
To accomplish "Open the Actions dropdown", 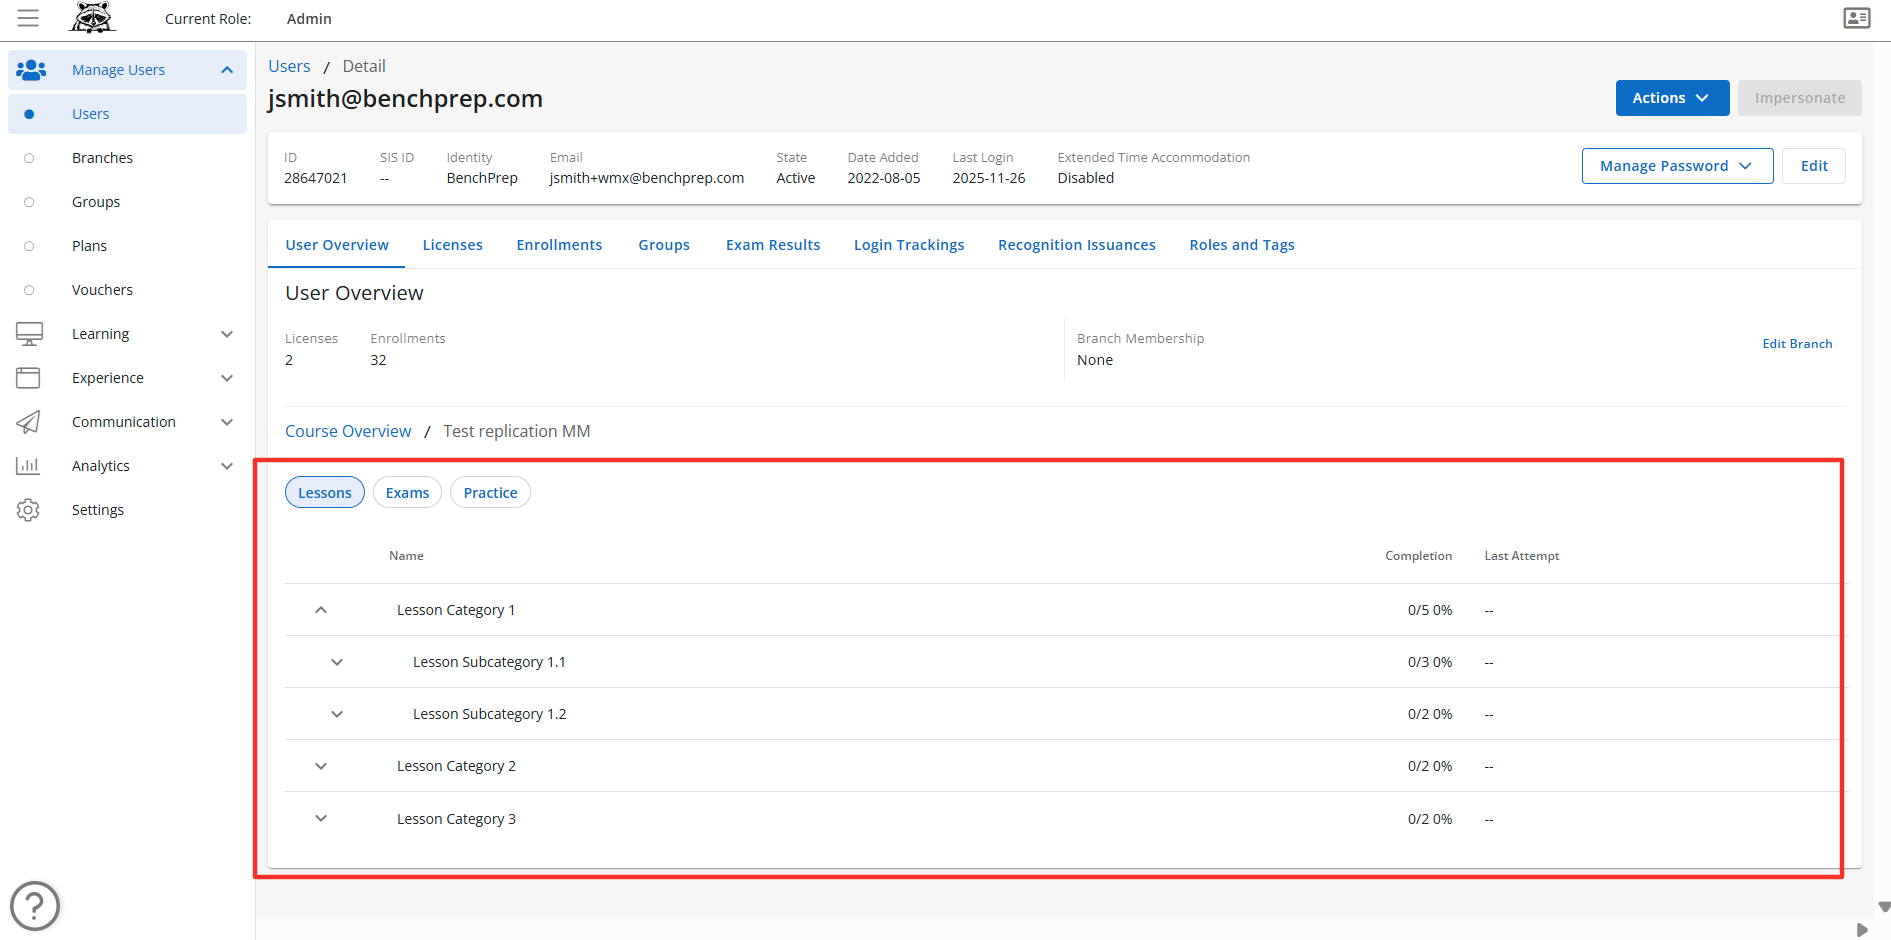I will (x=1672, y=98).
